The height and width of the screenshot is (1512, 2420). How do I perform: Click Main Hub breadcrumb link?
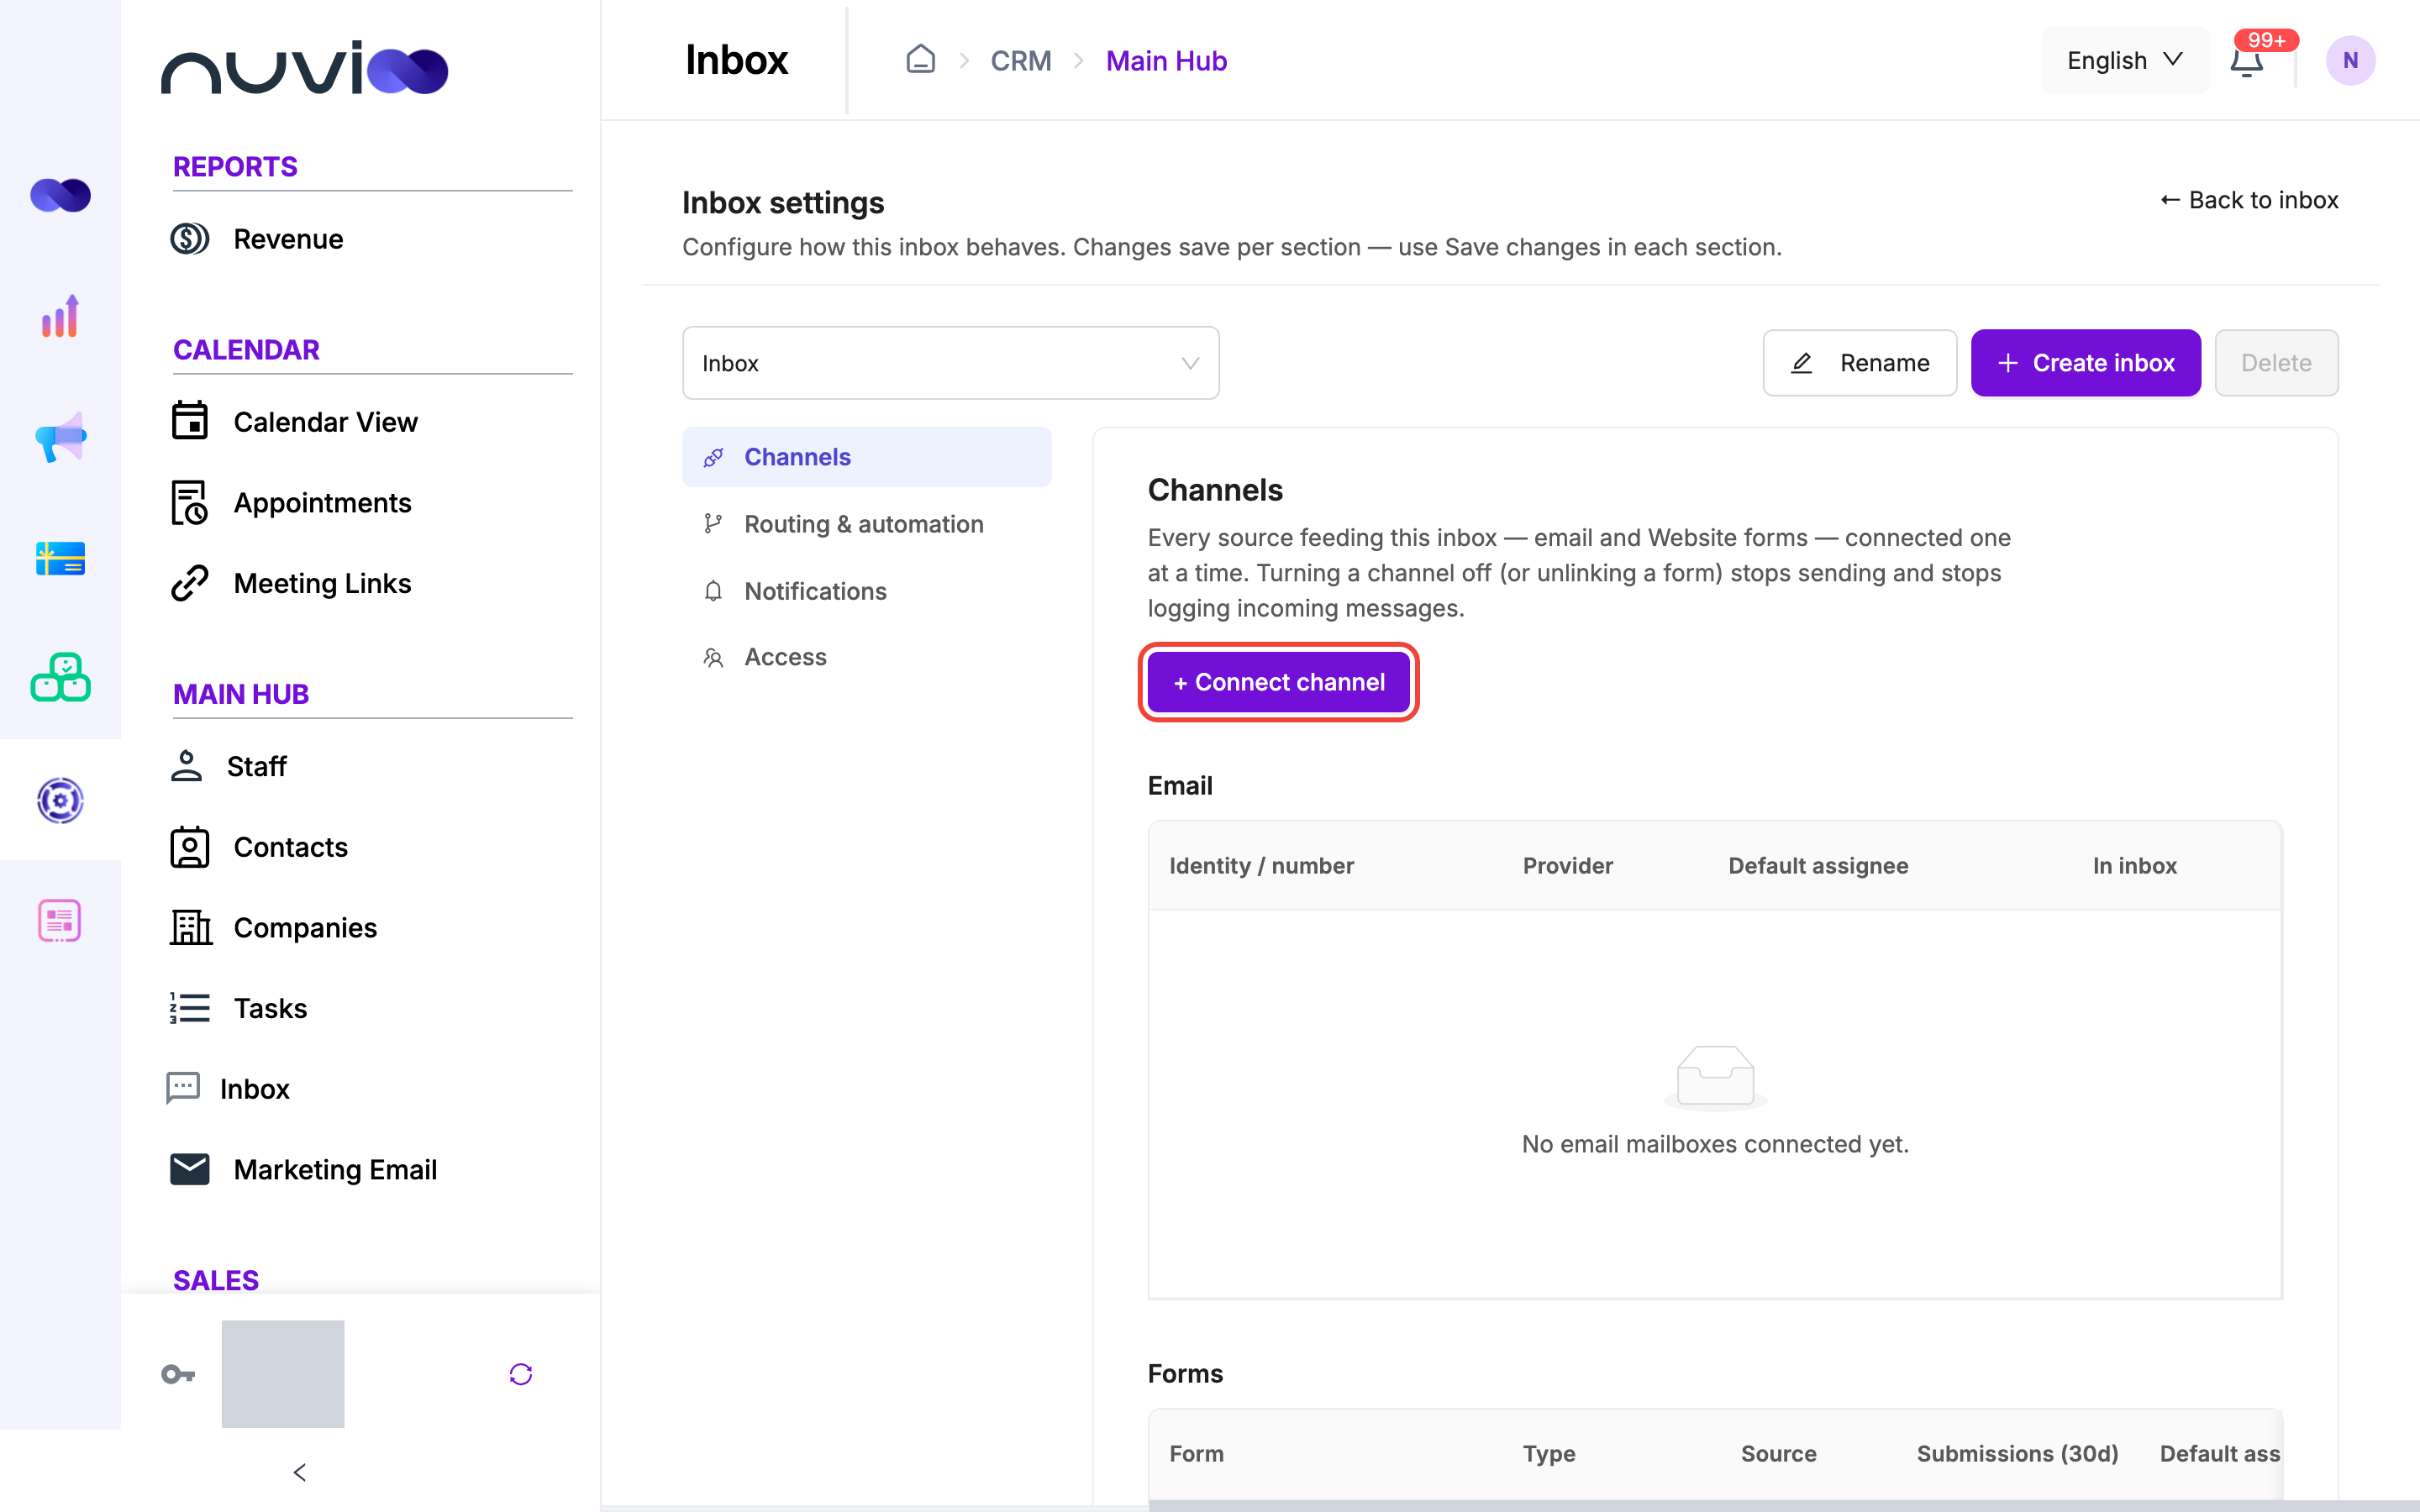click(1166, 61)
